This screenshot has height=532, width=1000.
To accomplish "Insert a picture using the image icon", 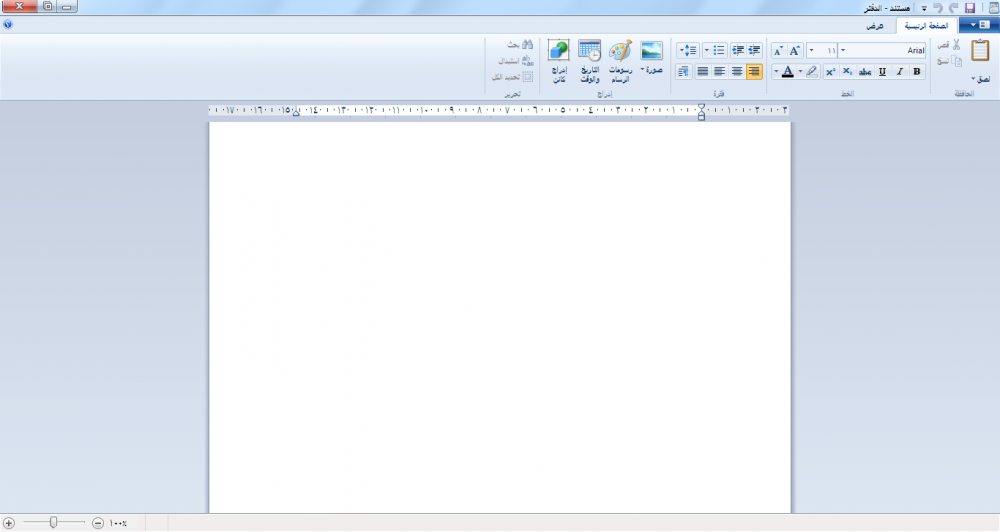I will (652, 51).
